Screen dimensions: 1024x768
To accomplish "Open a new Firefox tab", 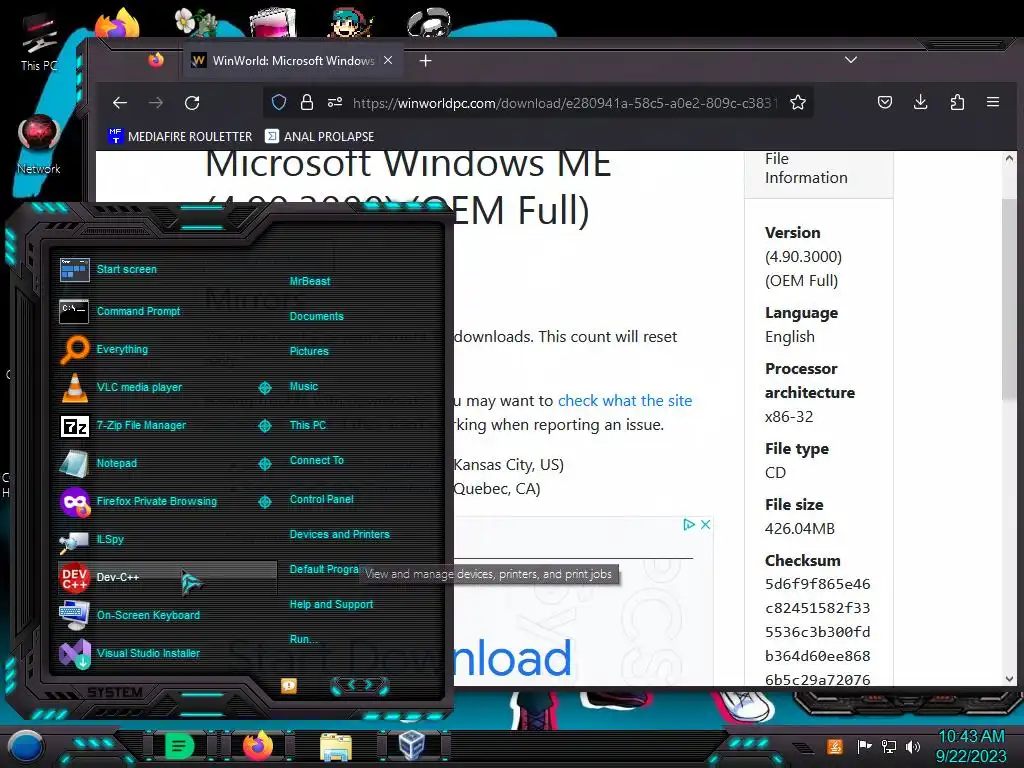I will click(426, 61).
